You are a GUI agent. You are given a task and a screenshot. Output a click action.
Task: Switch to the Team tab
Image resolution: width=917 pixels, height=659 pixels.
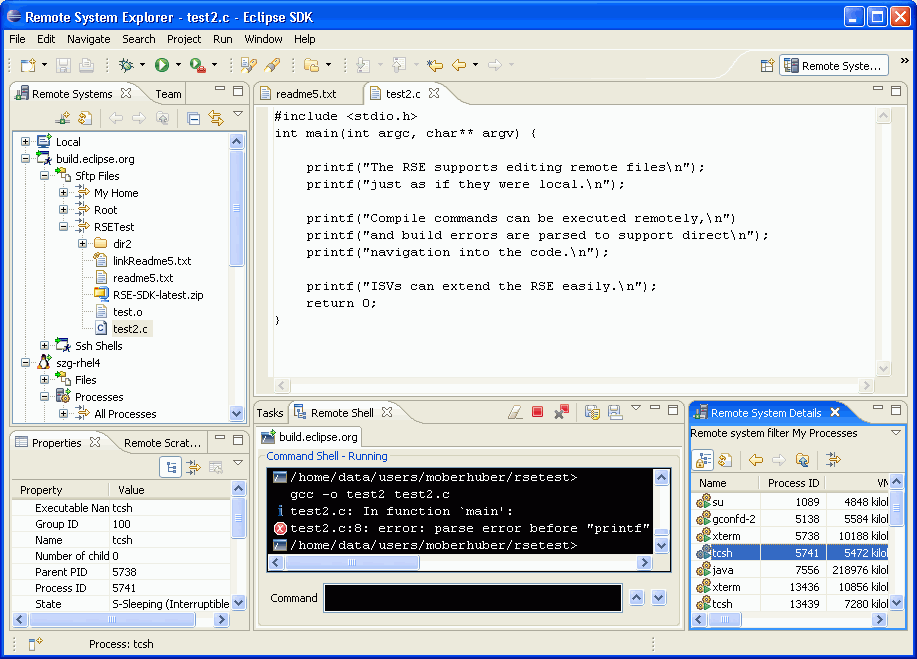pos(168,94)
